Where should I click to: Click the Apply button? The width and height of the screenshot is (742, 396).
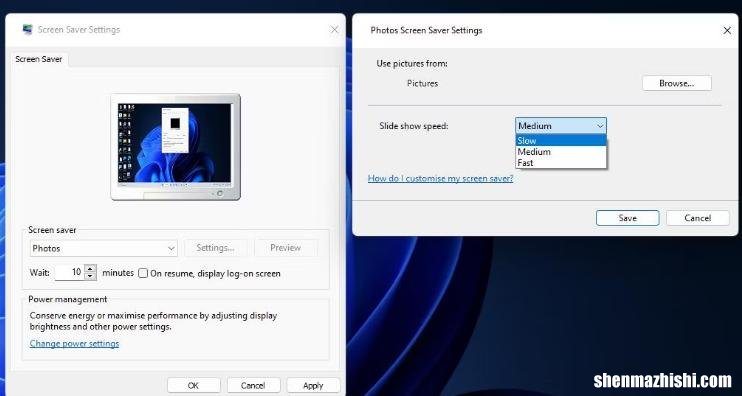313,386
